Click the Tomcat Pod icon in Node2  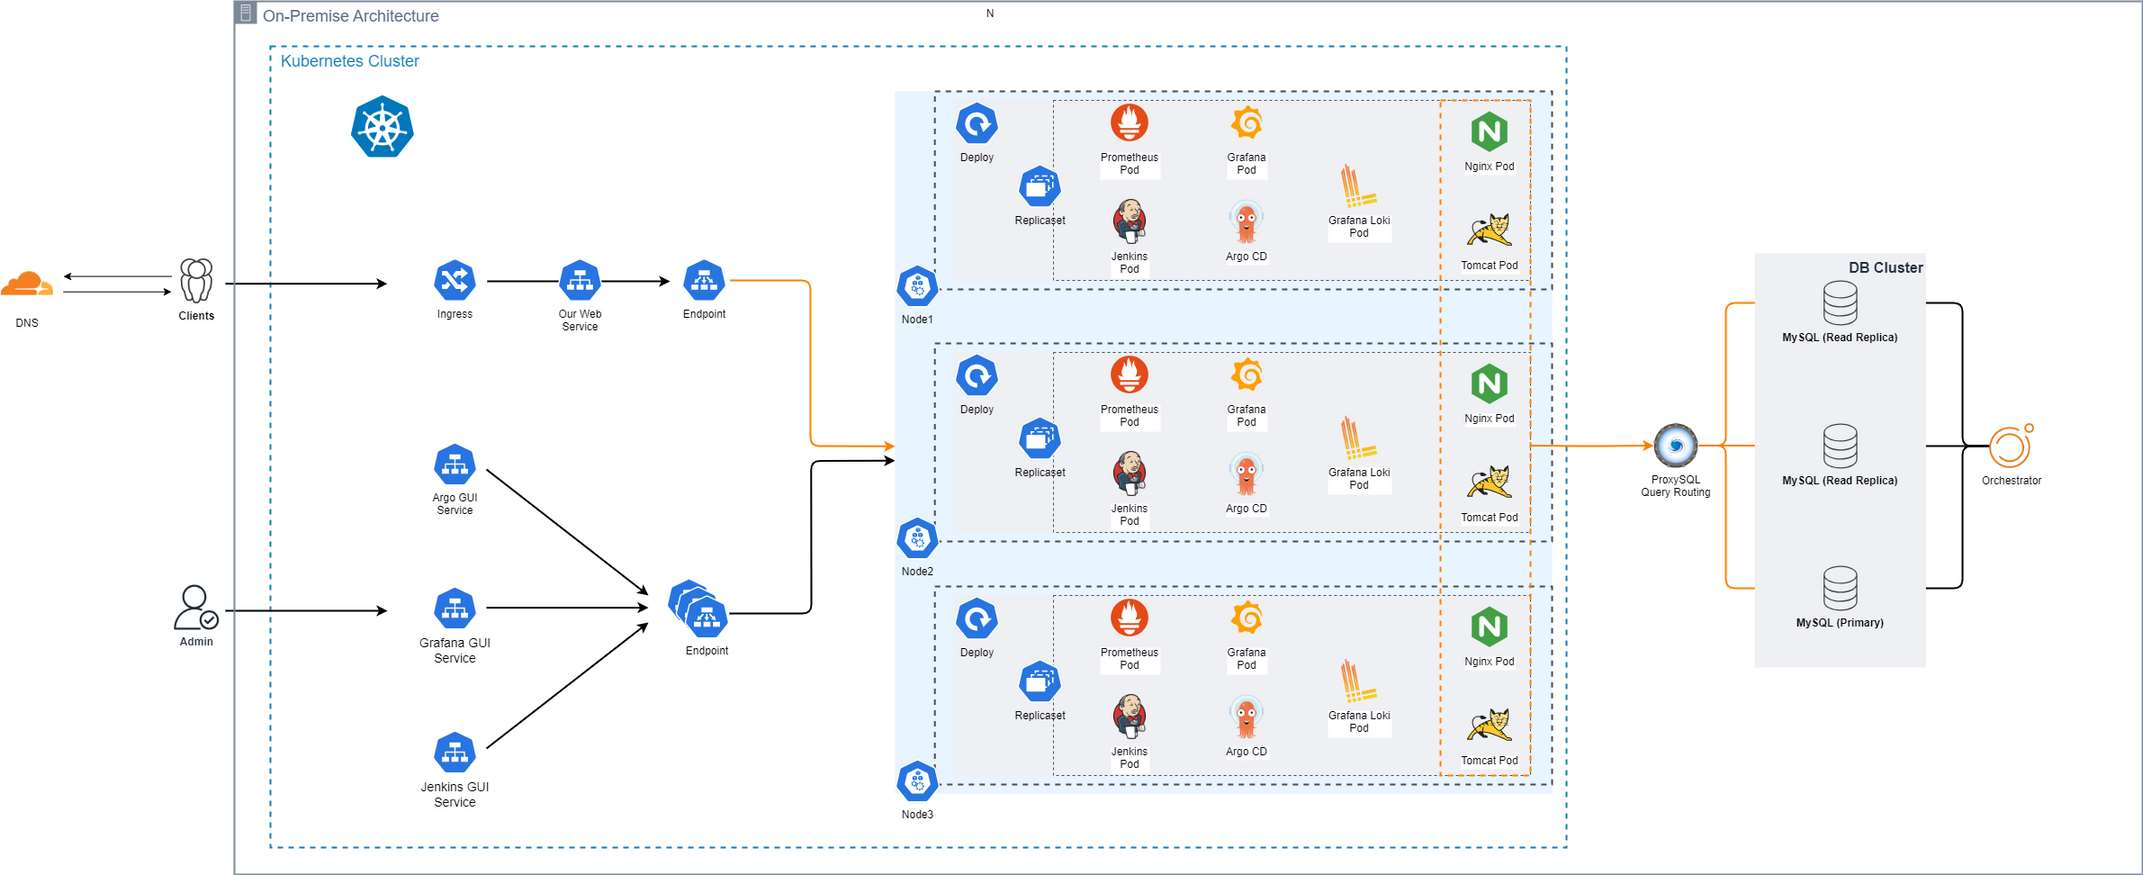point(1489,483)
